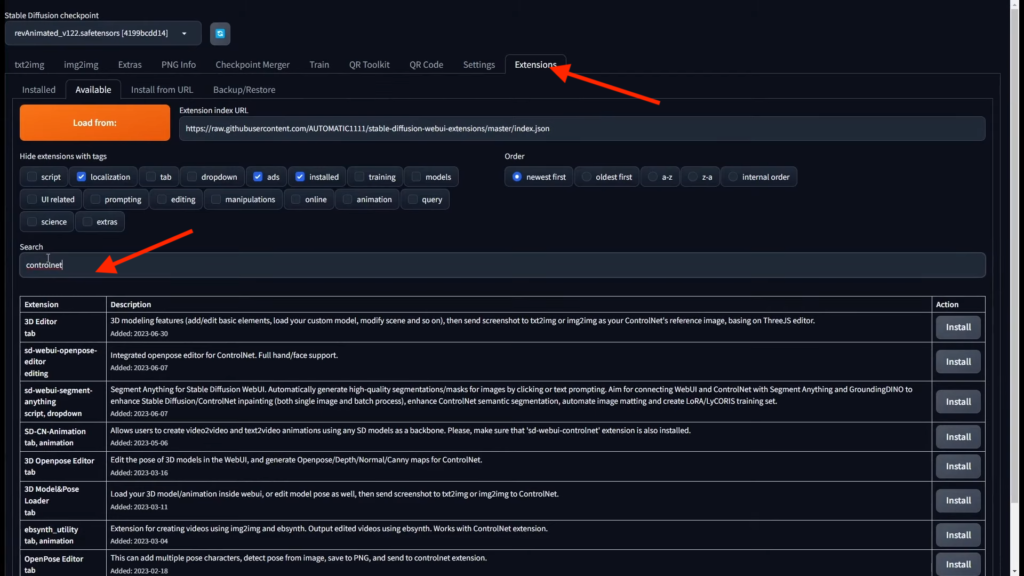Enable the script tag checkbox
This screenshot has height=576, width=1024.
tap(32, 177)
